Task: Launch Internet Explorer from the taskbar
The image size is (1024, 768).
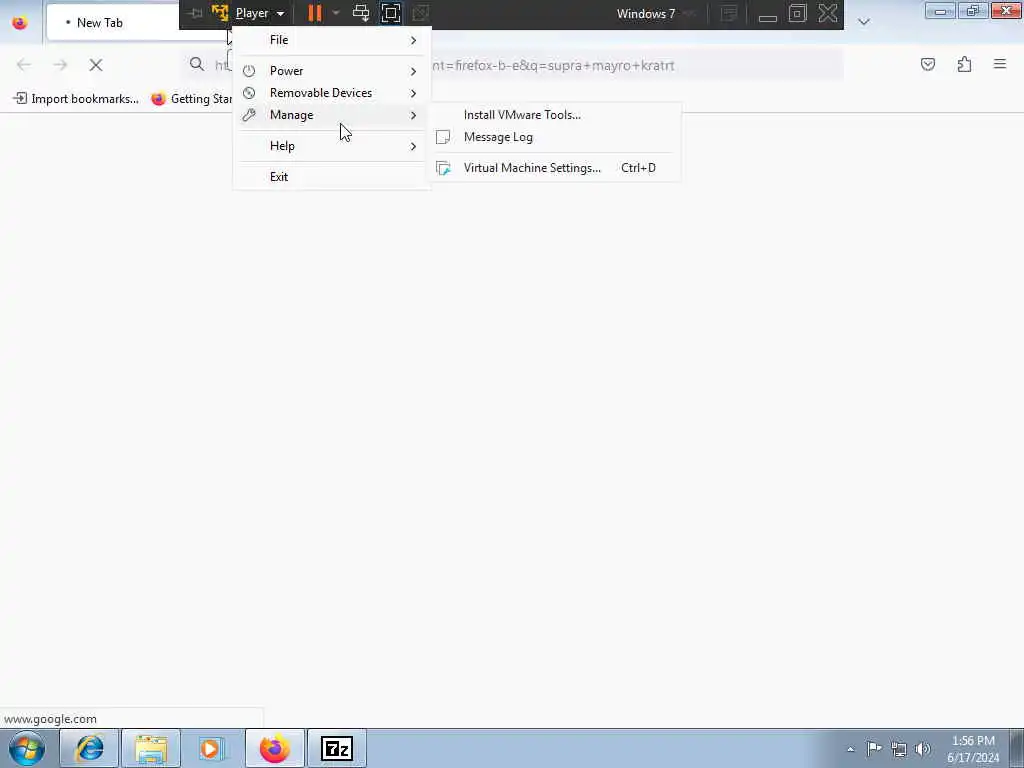Action: click(89, 748)
